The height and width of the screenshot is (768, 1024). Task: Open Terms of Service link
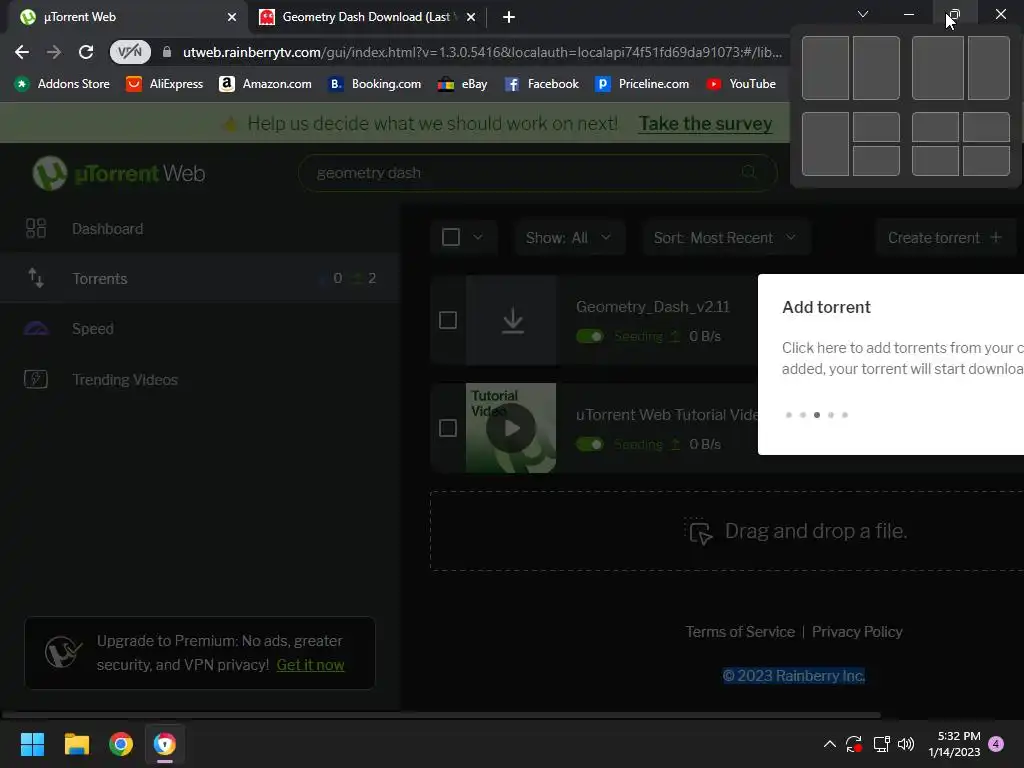(740, 632)
